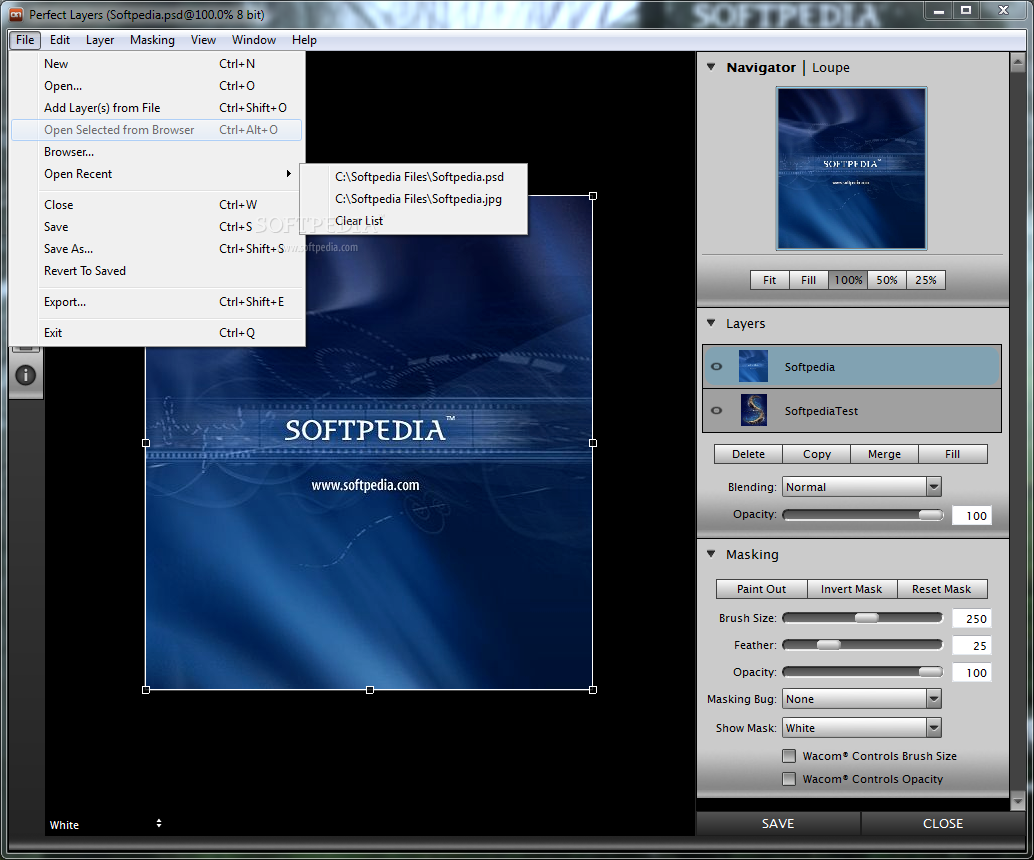
Task: Open the Masking menu
Action: [x=152, y=40]
